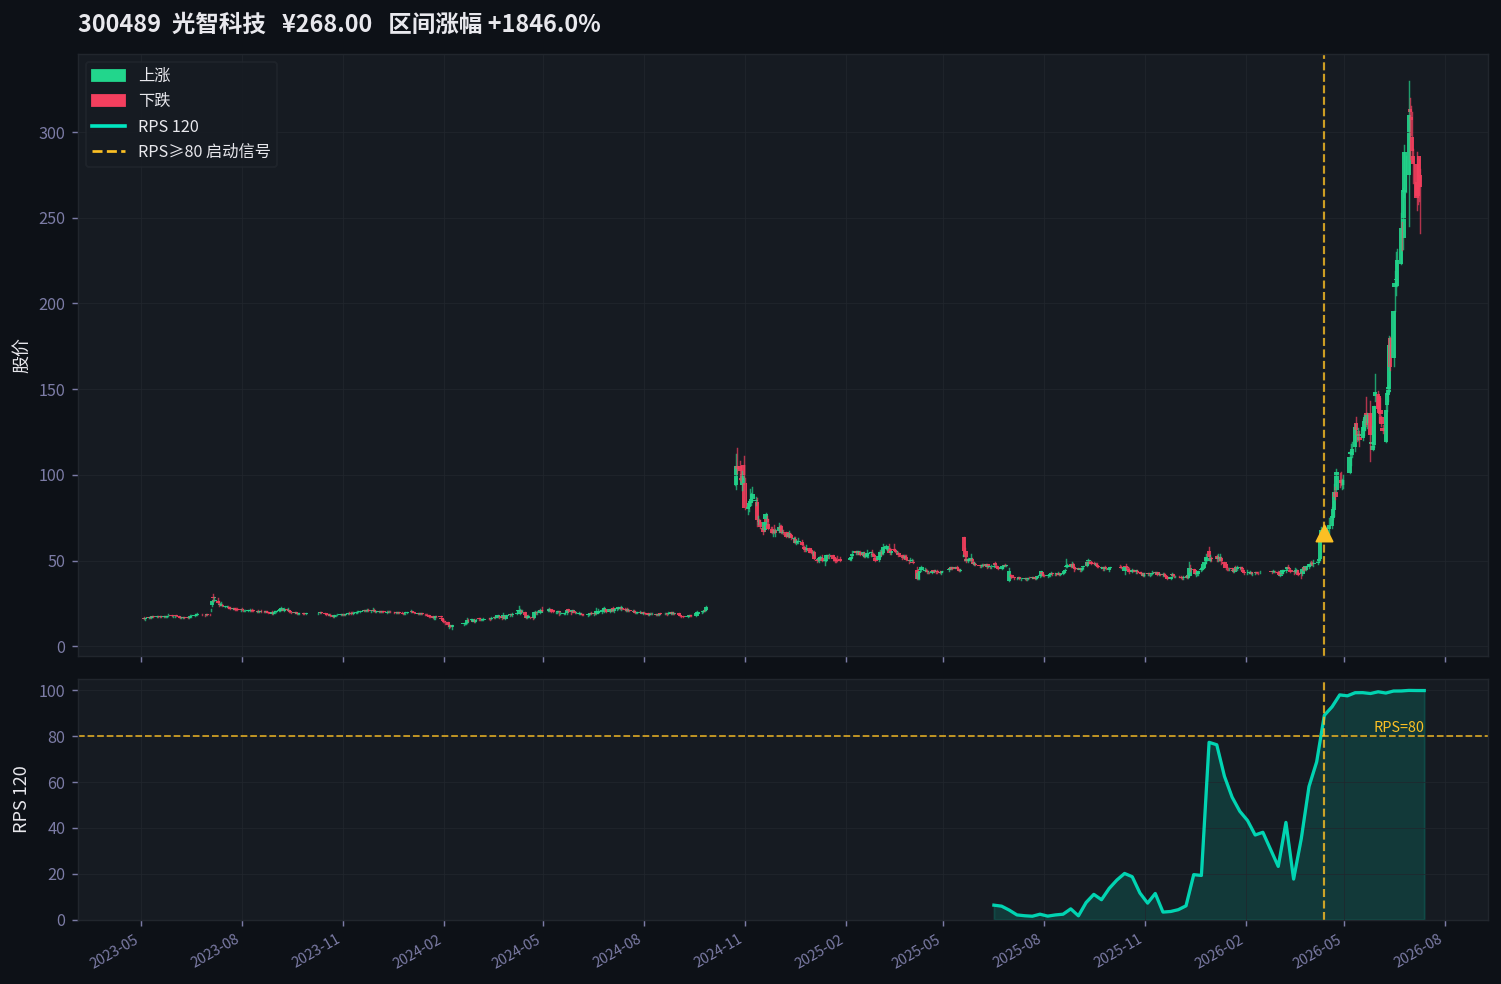Click the yellow triangle signal marker
The height and width of the screenshot is (984, 1501).
click(1324, 533)
